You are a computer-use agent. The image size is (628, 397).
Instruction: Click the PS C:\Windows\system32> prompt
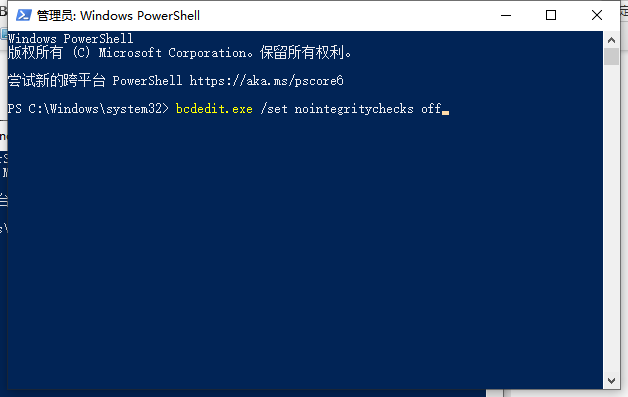88,109
